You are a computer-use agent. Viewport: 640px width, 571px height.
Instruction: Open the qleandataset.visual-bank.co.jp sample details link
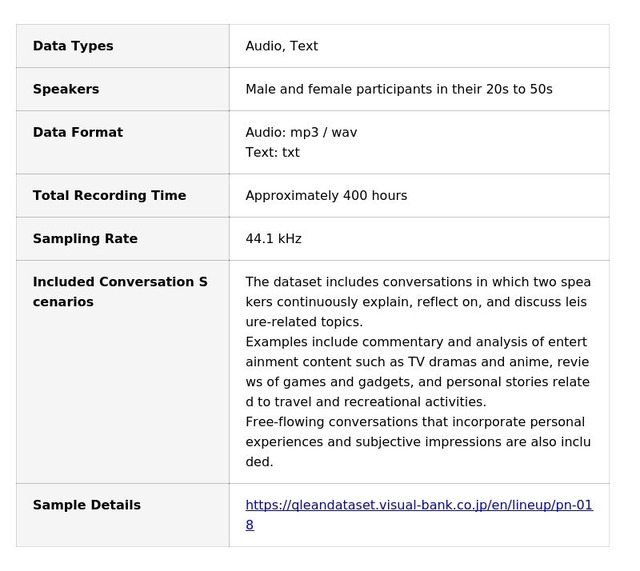[418, 505]
